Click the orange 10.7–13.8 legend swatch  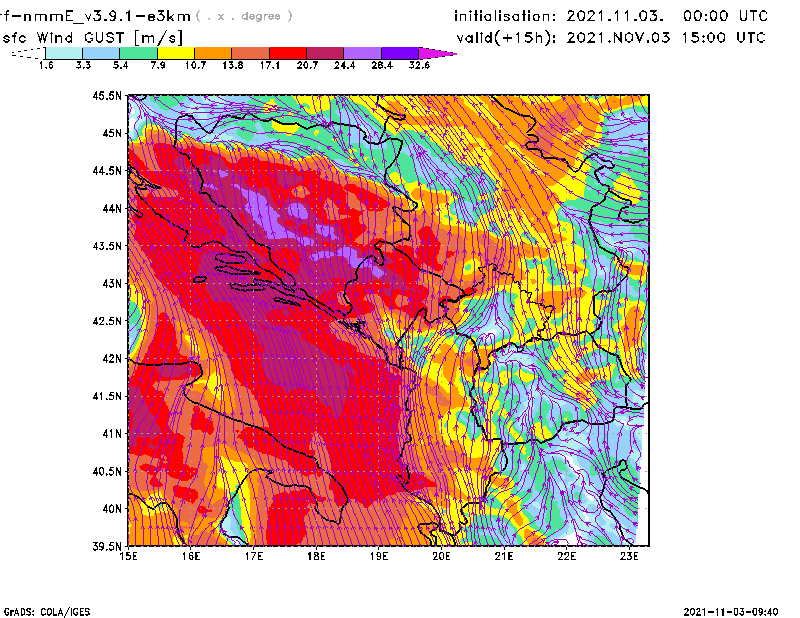[213, 53]
